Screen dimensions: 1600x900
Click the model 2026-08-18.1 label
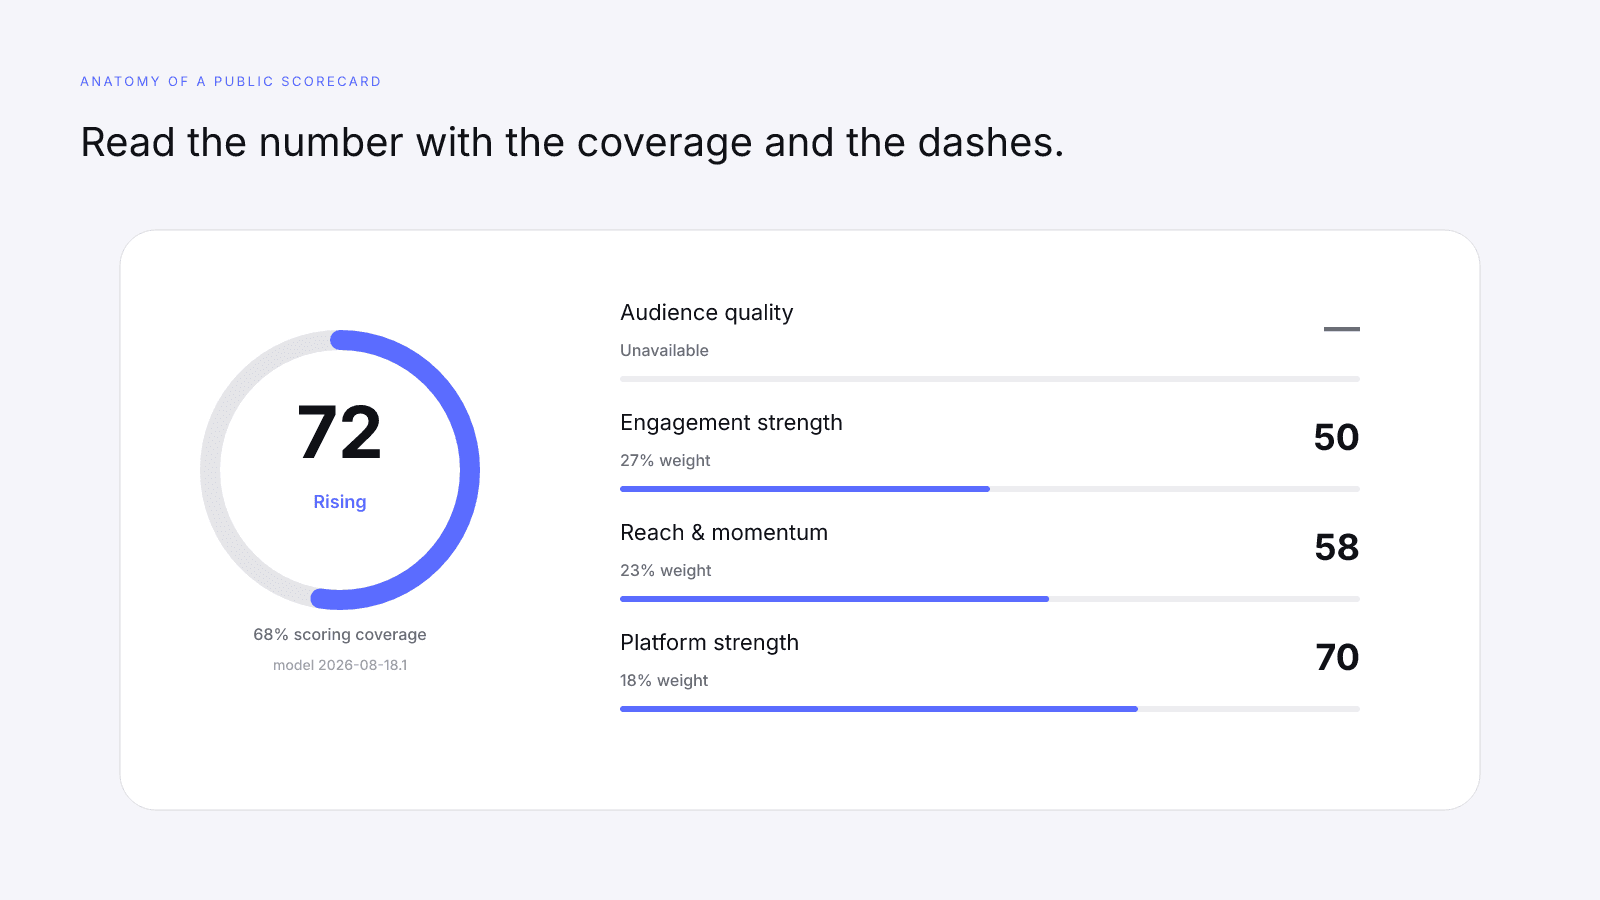point(340,665)
